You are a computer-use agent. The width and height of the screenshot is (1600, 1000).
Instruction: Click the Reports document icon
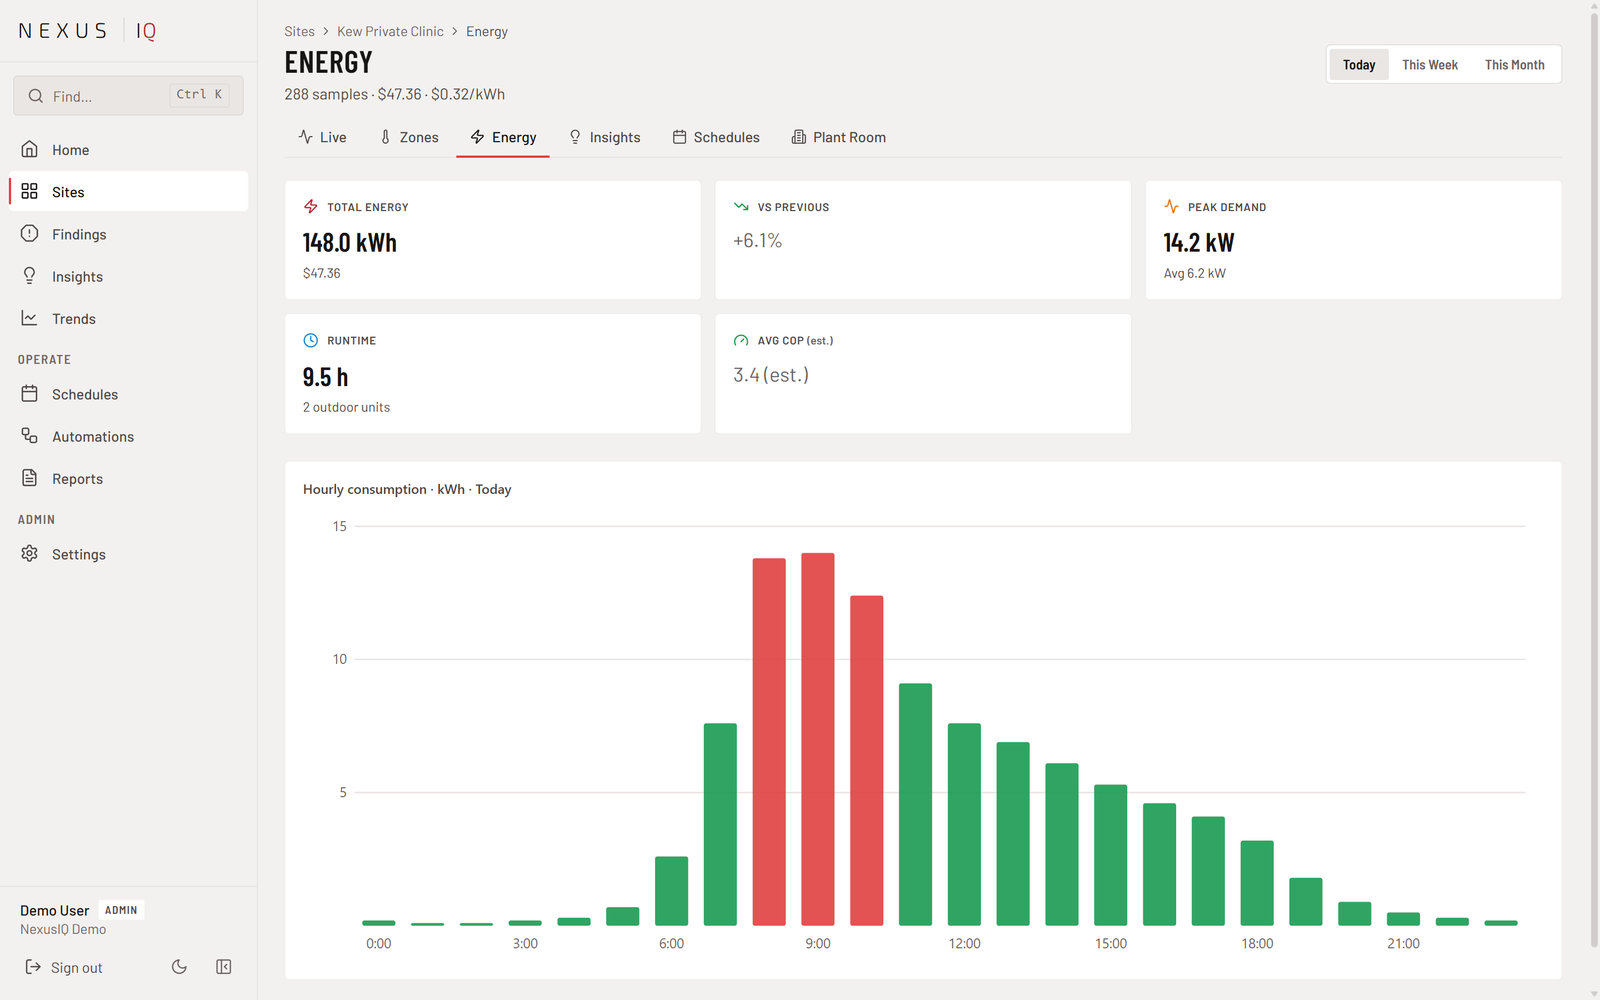click(x=30, y=478)
